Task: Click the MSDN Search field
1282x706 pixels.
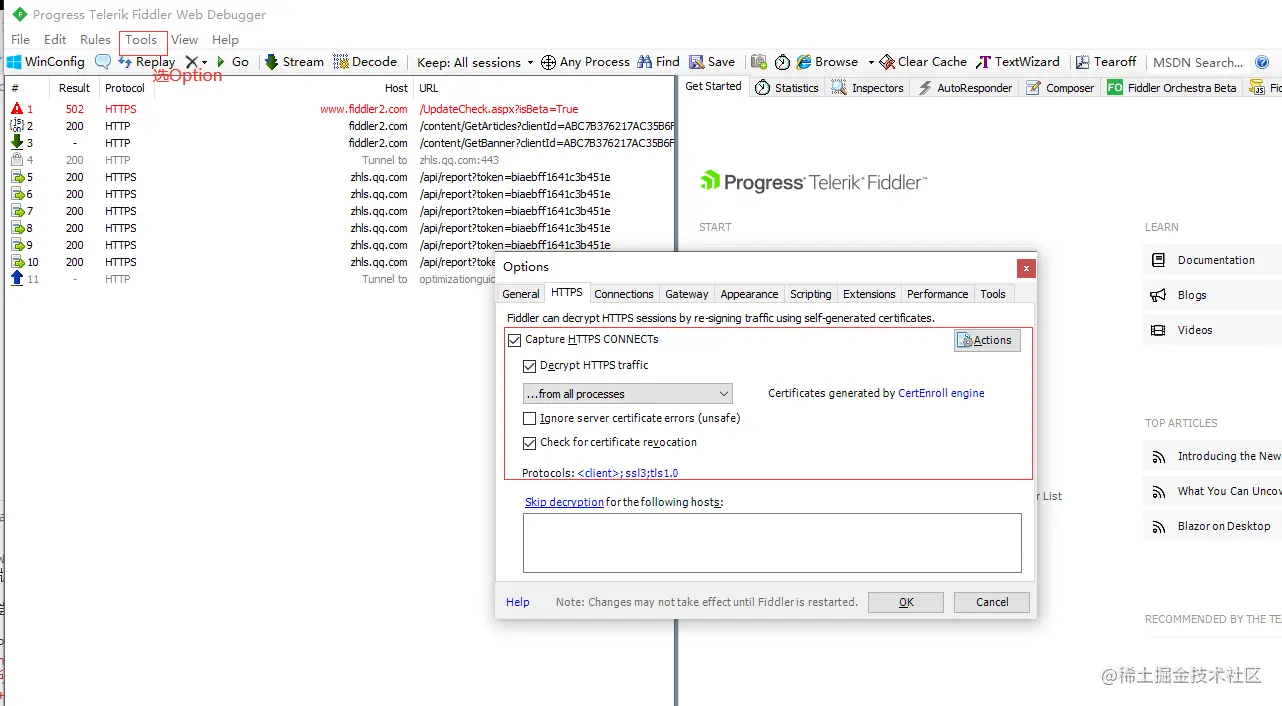Action: [x=1198, y=62]
